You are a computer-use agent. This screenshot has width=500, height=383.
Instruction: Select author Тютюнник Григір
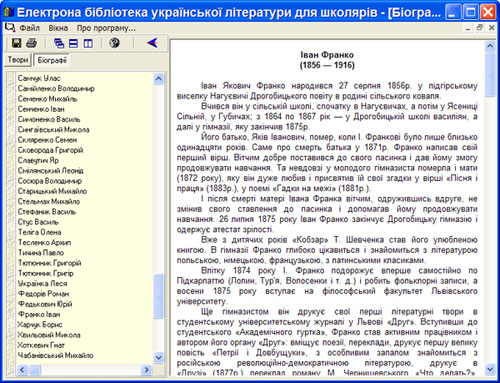pos(45,273)
